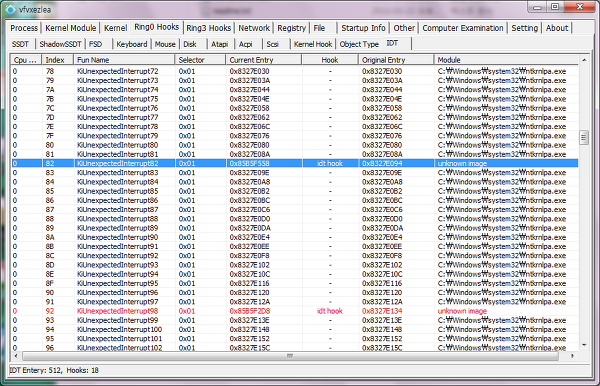Switch to Computer Examination tab
Image resolution: width=600 pixels, height=386 pixels.
pos(463,28)
